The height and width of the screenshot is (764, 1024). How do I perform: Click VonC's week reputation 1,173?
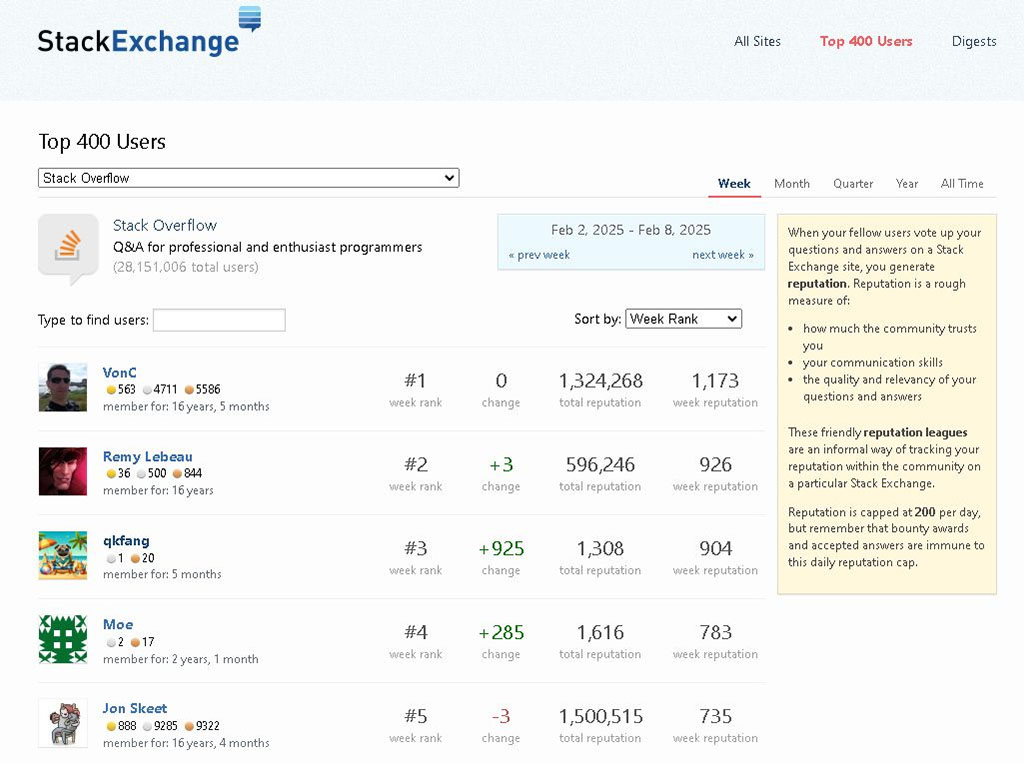[x=715, y=381]
